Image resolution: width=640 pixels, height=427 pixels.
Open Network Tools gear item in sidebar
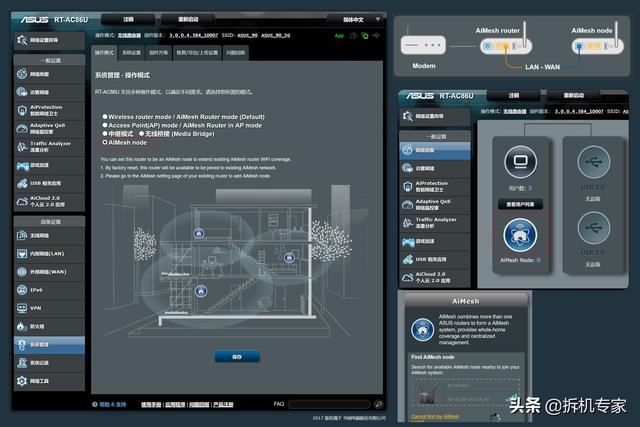[49, 381]
